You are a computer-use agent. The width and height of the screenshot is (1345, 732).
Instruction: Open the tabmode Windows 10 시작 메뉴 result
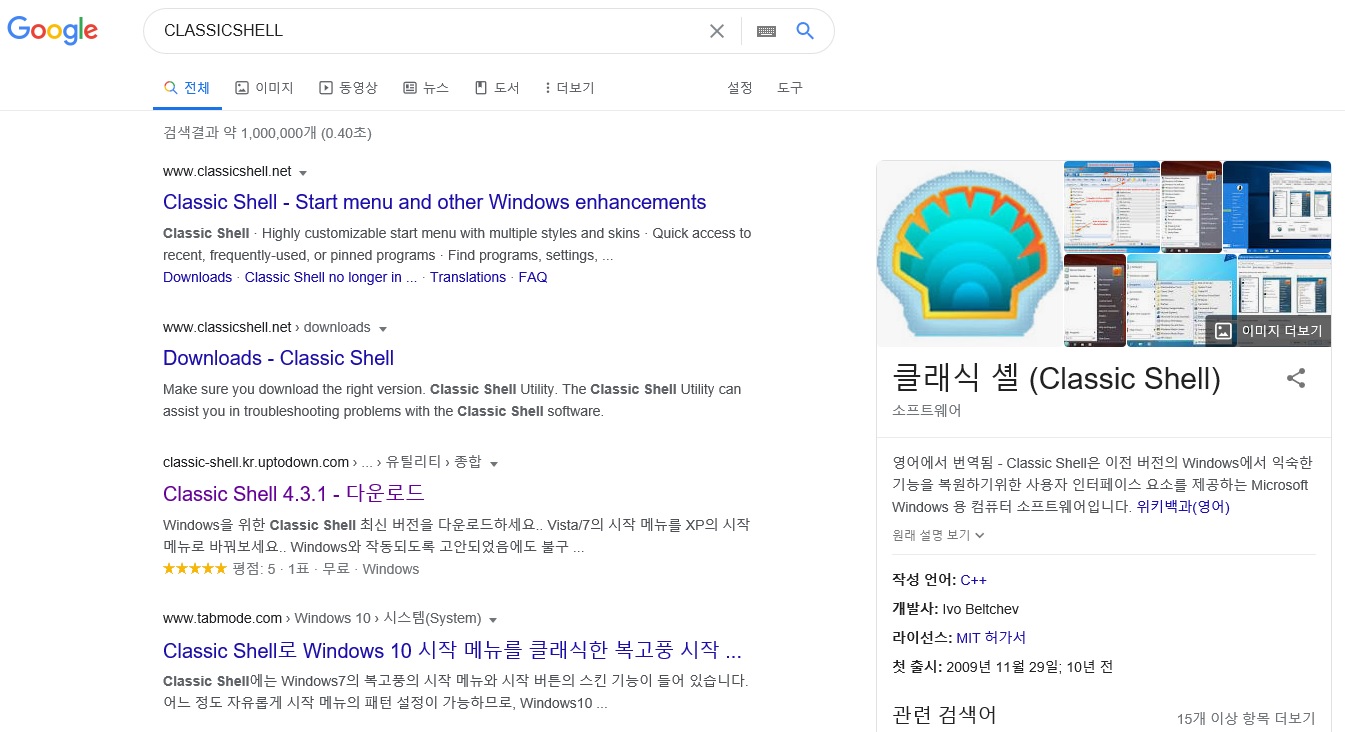(452, 651)
